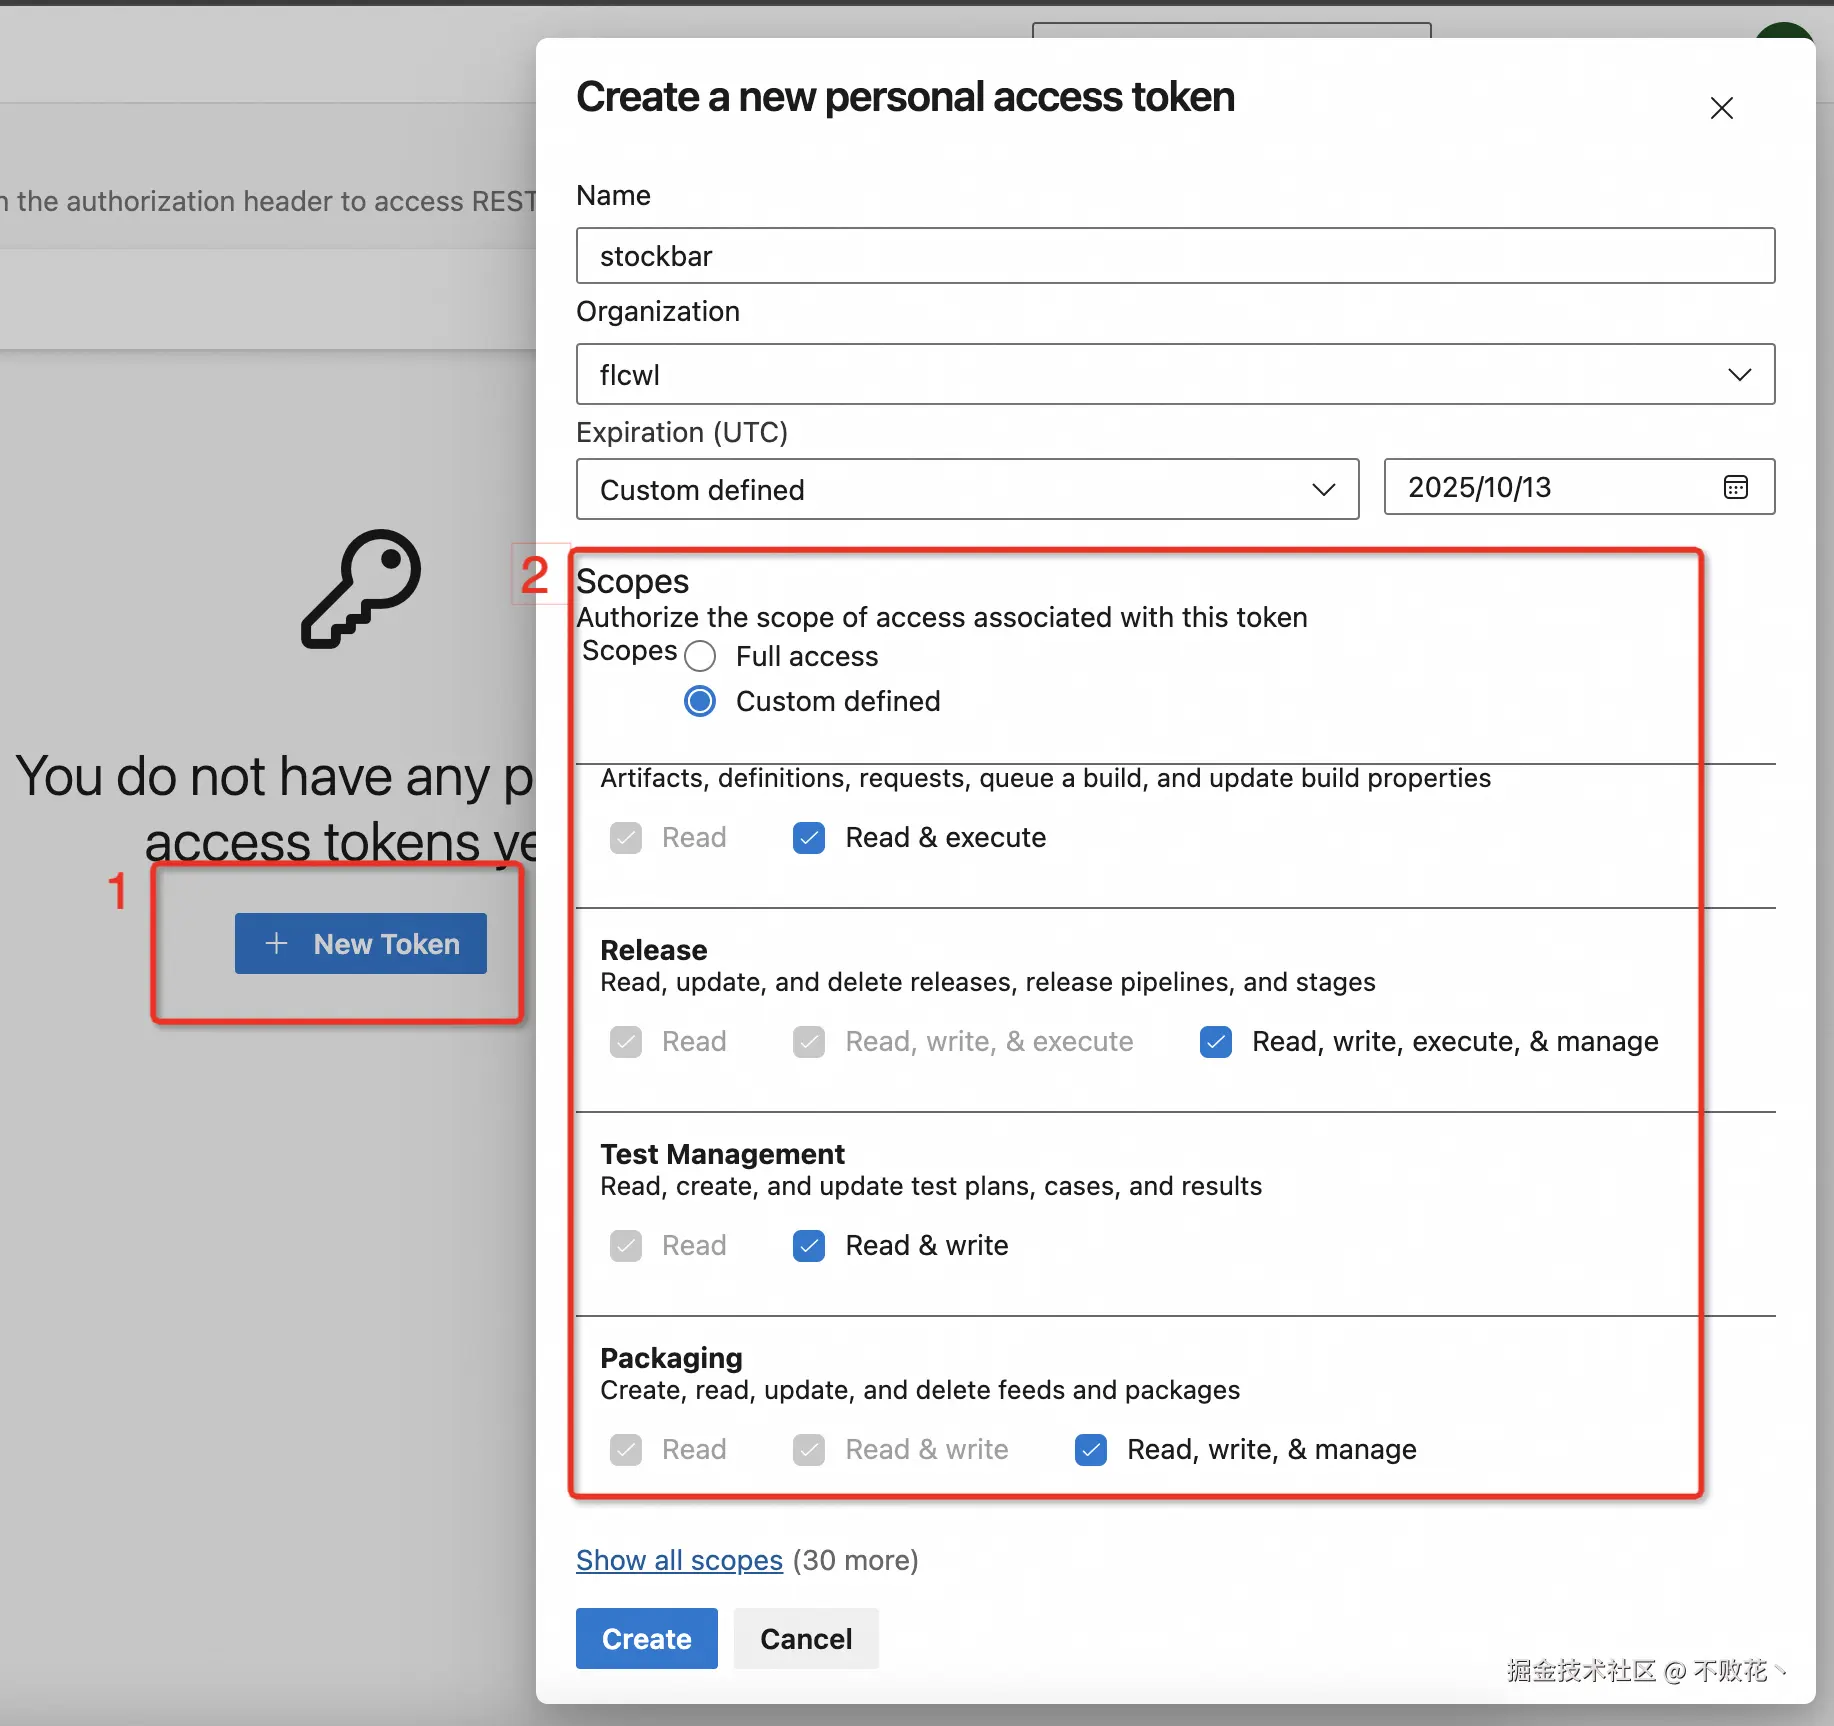Screen dimensions: 1834x1726
Task: Toggle Test Management Read & write checkbox
Action: (809, 1246)
